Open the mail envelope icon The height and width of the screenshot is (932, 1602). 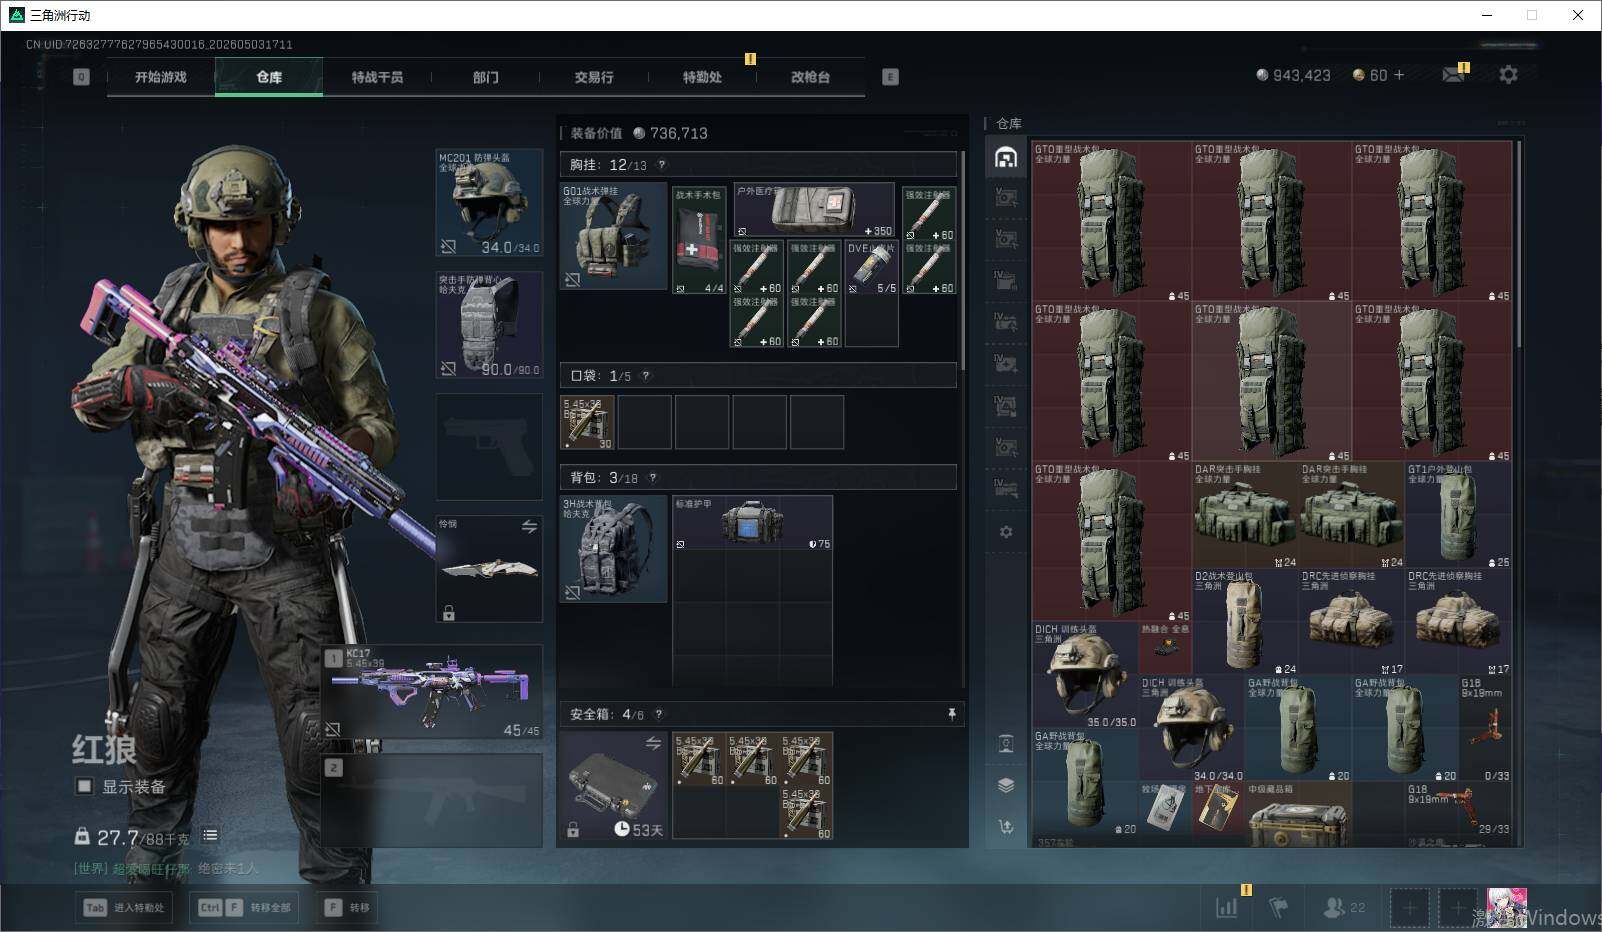point(1454,75)
